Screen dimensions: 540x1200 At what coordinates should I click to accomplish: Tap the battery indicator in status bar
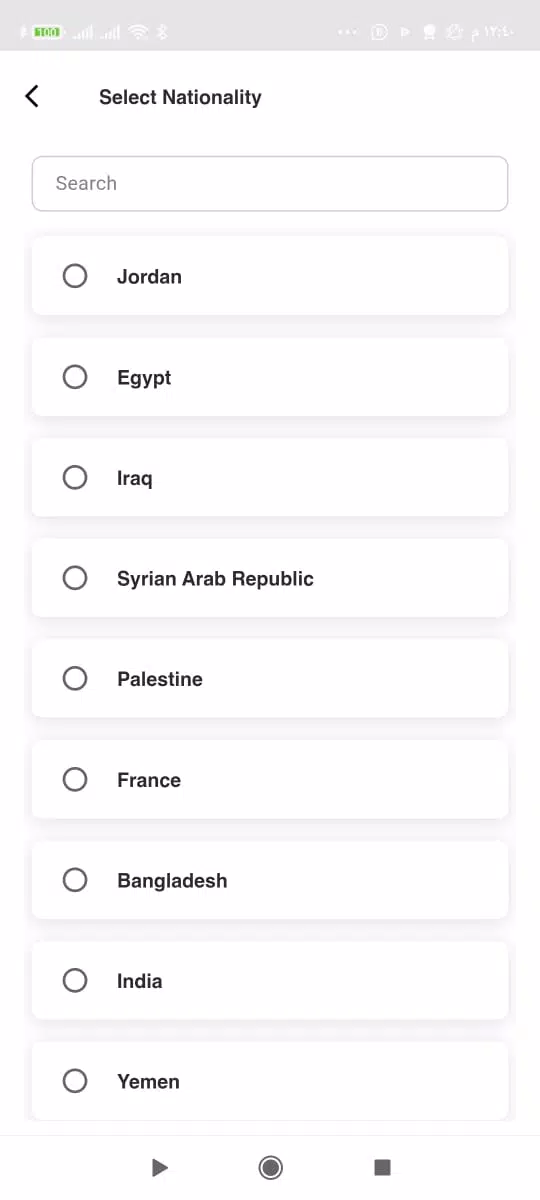47,32
